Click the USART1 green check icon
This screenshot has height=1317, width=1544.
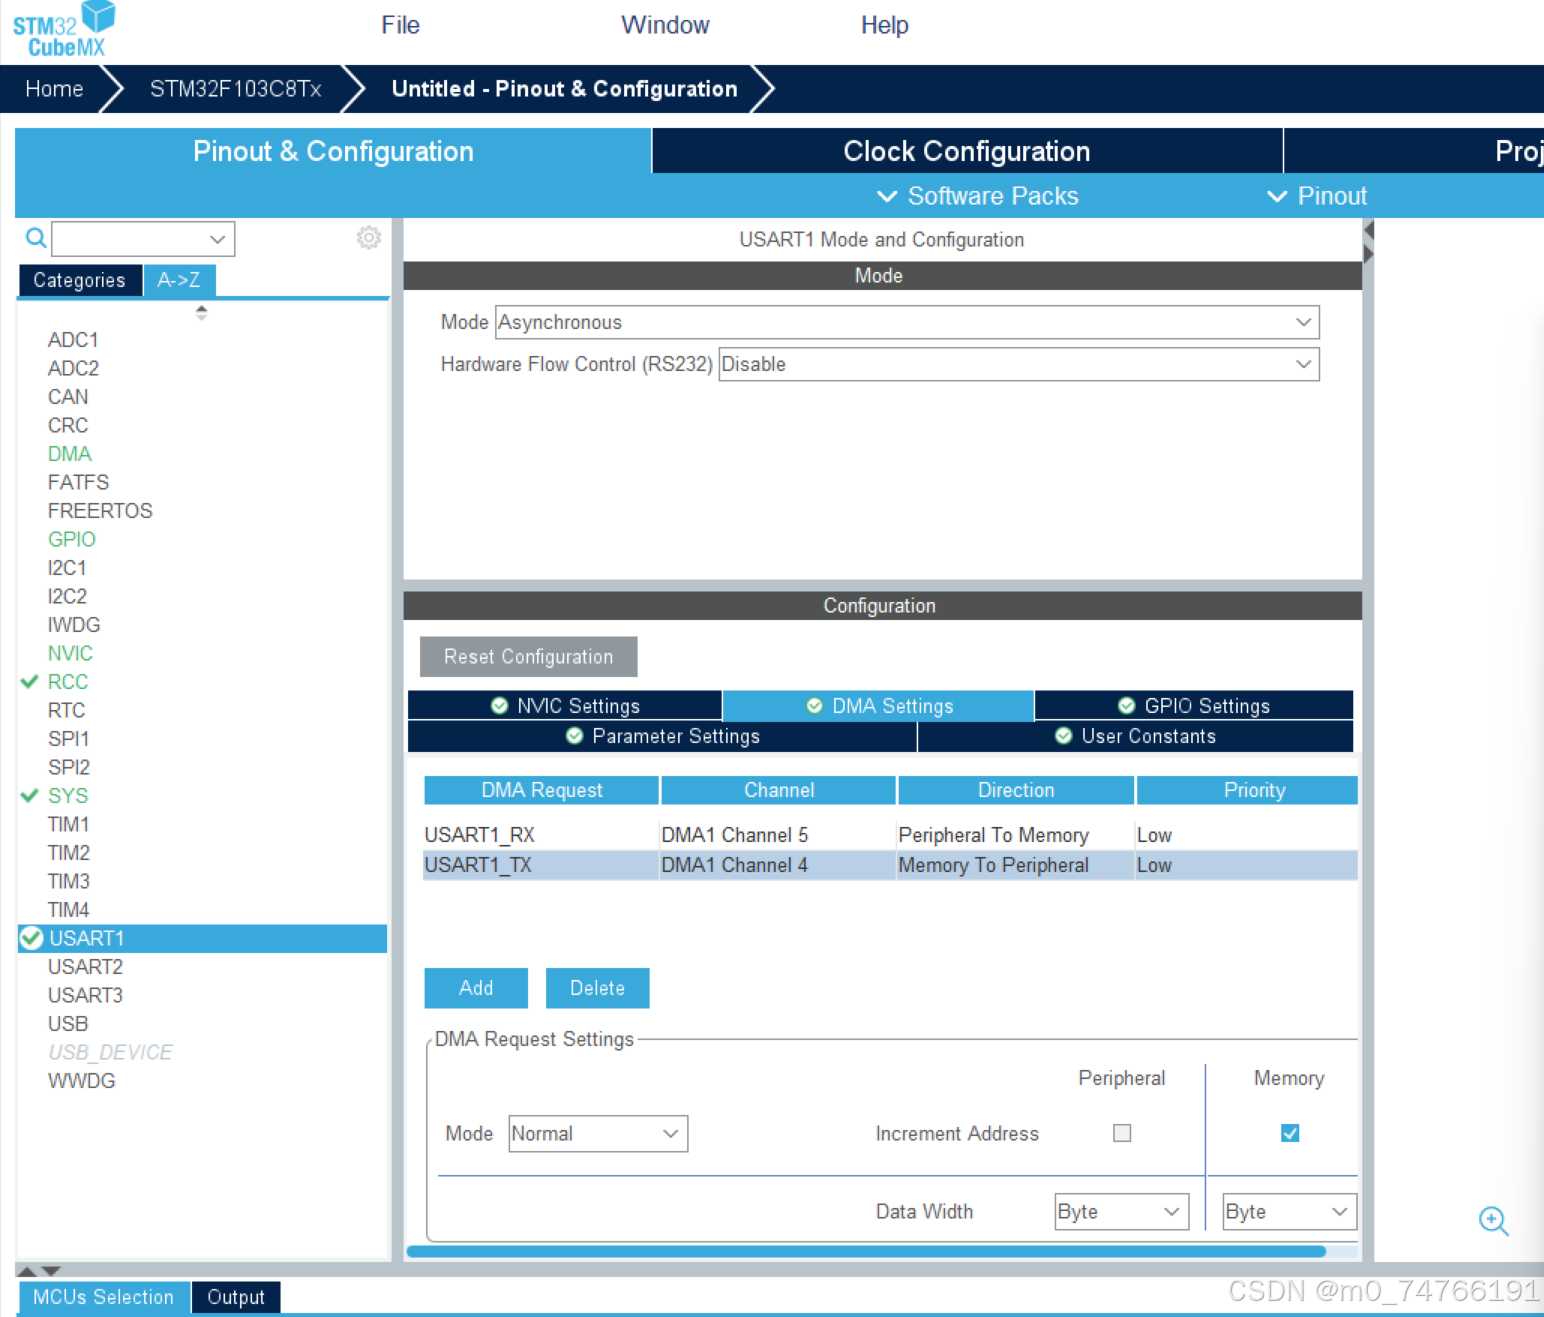point(32,938)
